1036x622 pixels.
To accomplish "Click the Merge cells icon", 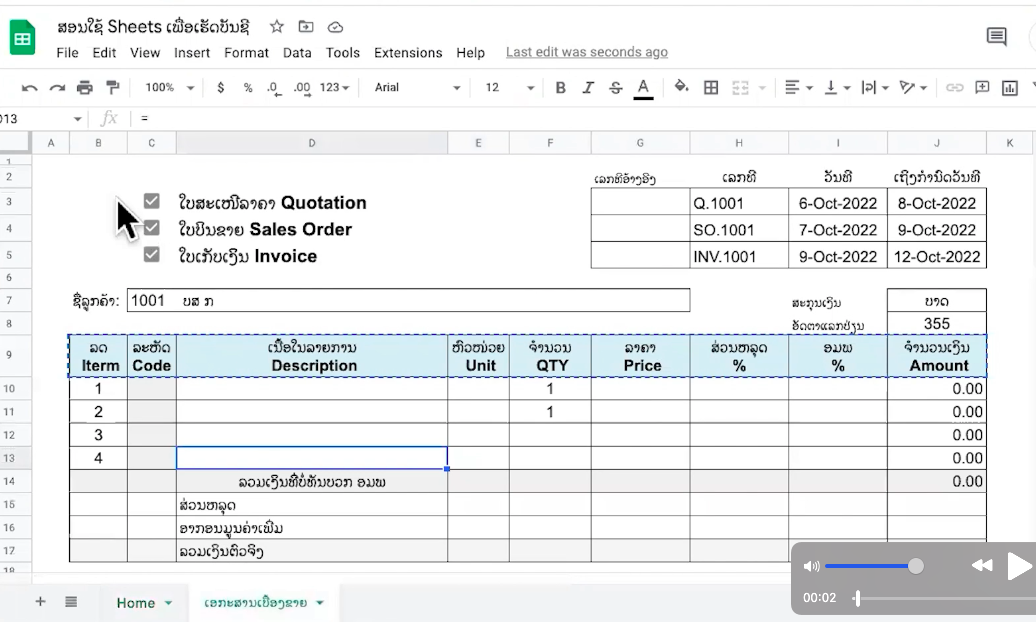I will tap(740, 87).
